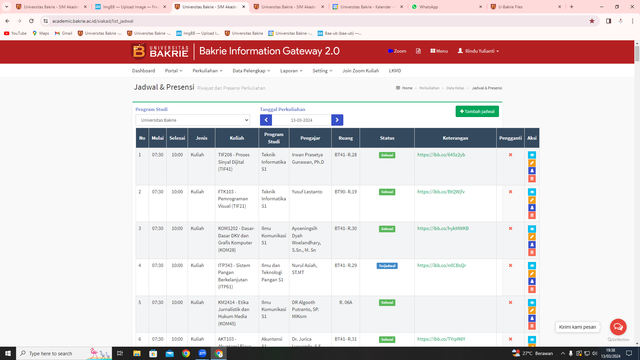
Task: View details of KM2414 Etika Jurnalistik row
Action: (531, 302)
